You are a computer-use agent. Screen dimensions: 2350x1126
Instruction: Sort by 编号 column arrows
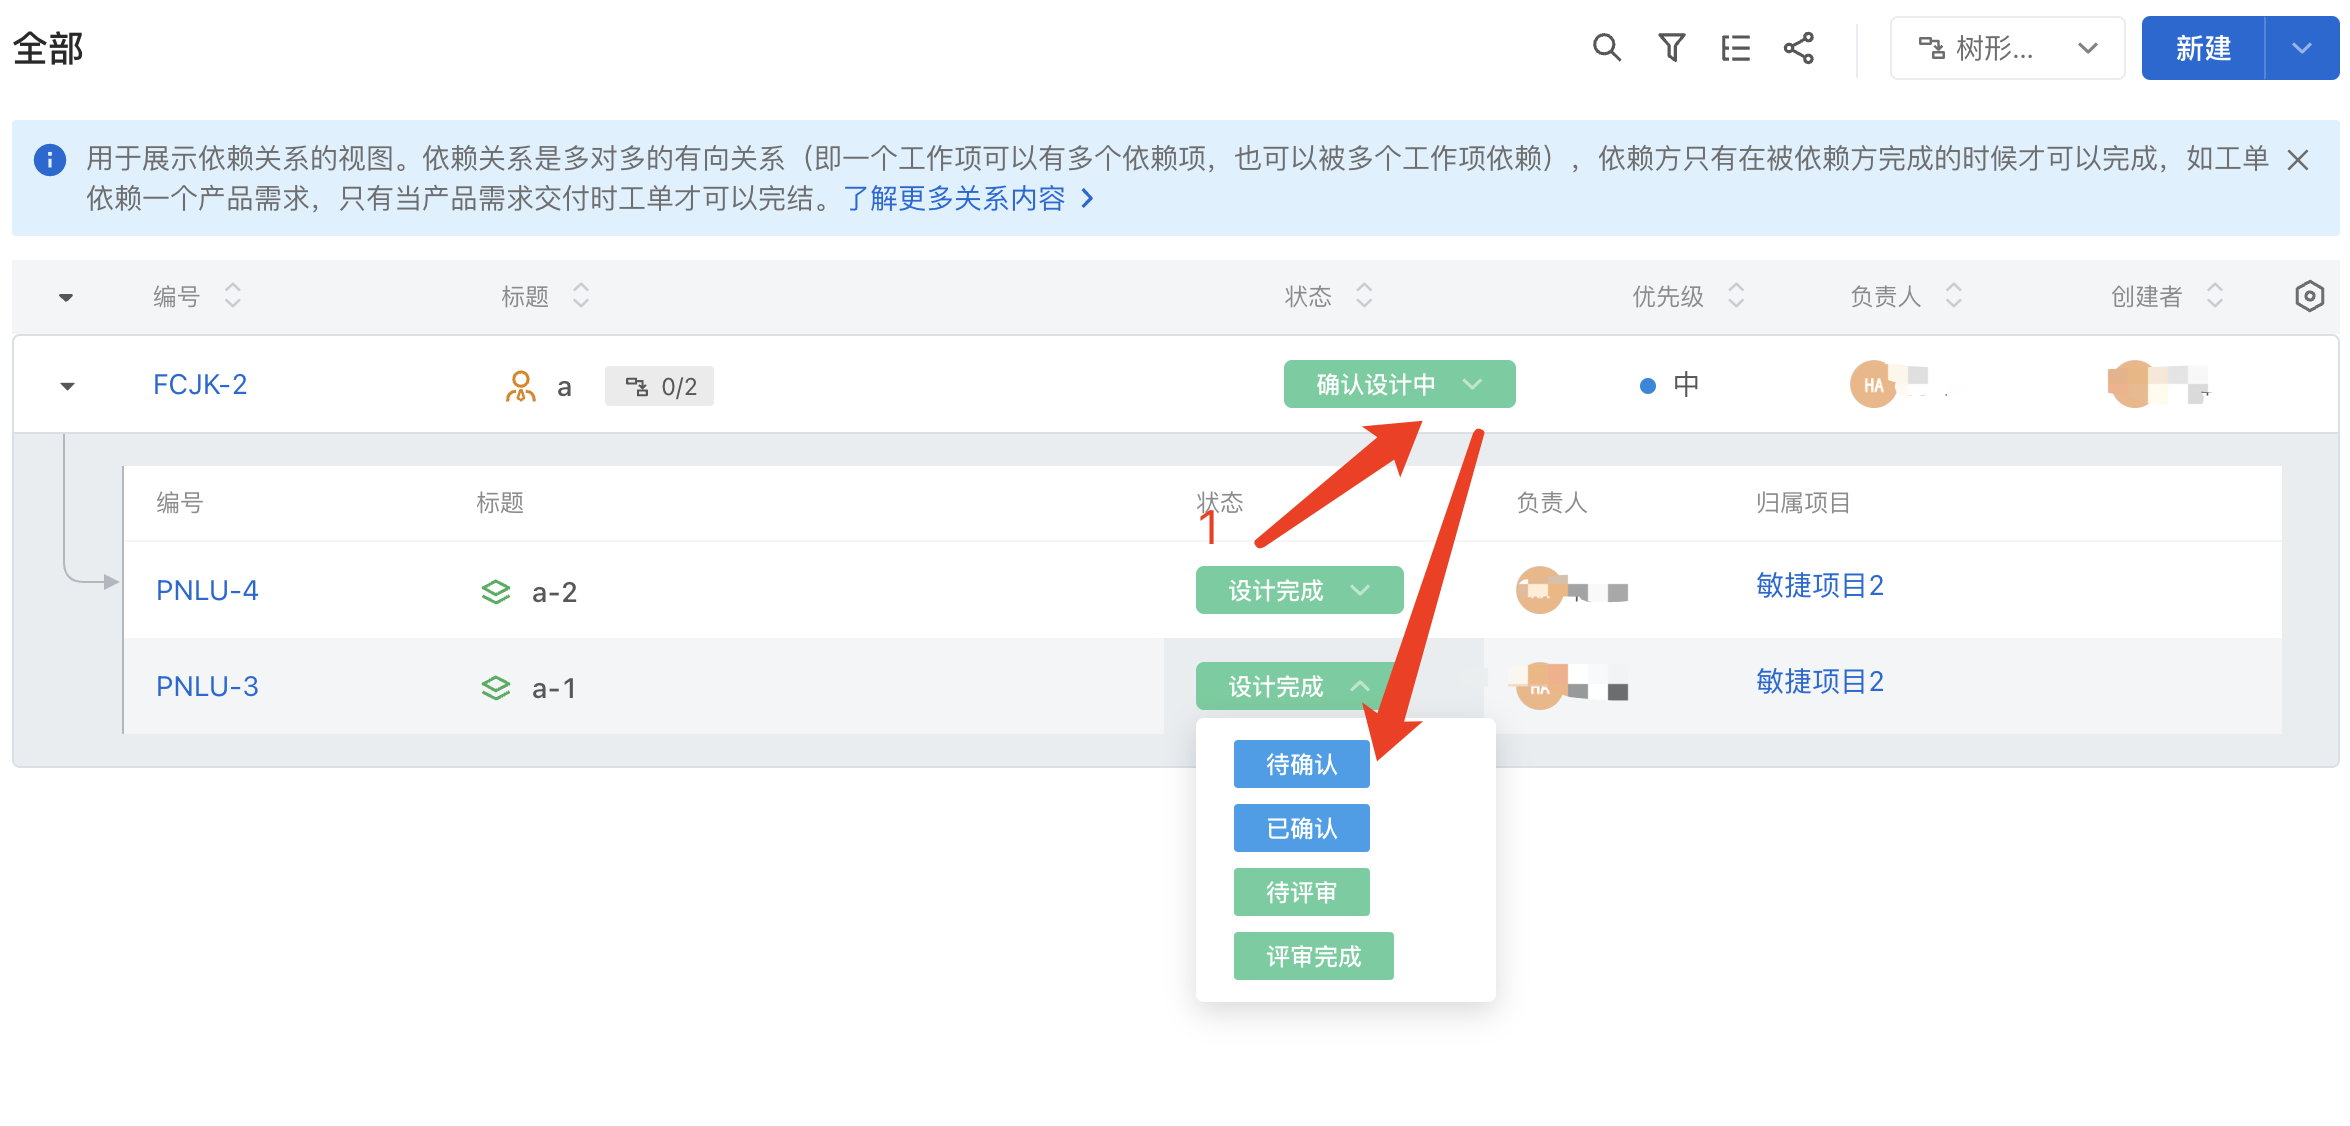pos(233,296)
